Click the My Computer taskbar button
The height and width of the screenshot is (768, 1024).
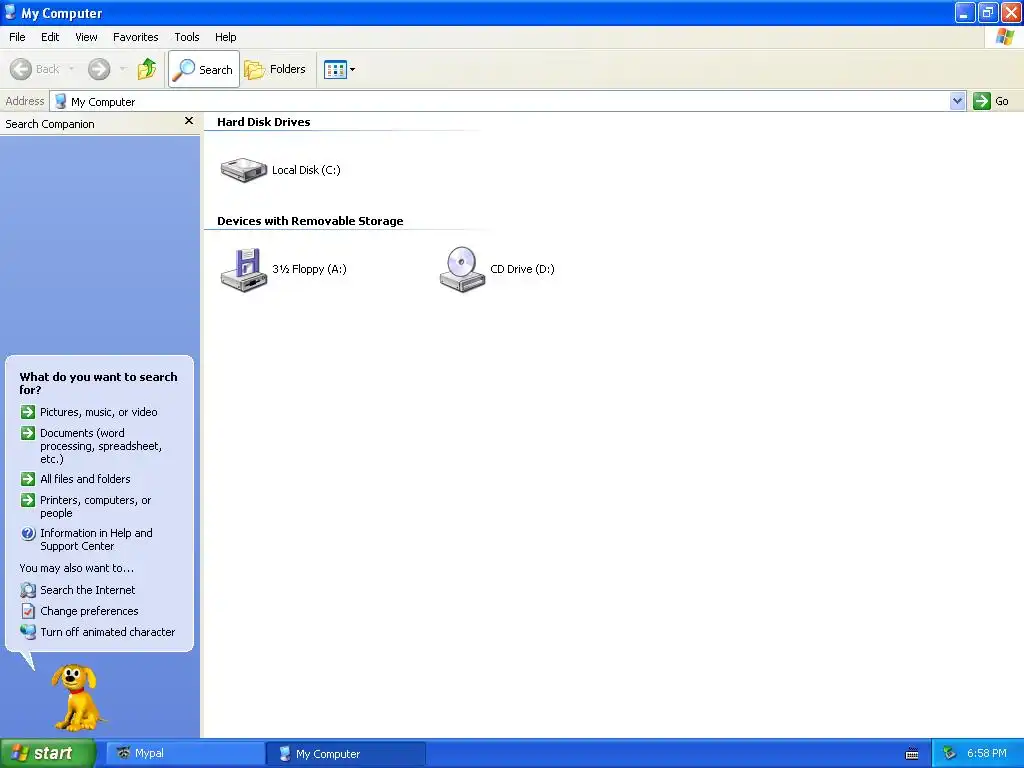point(346,754)
